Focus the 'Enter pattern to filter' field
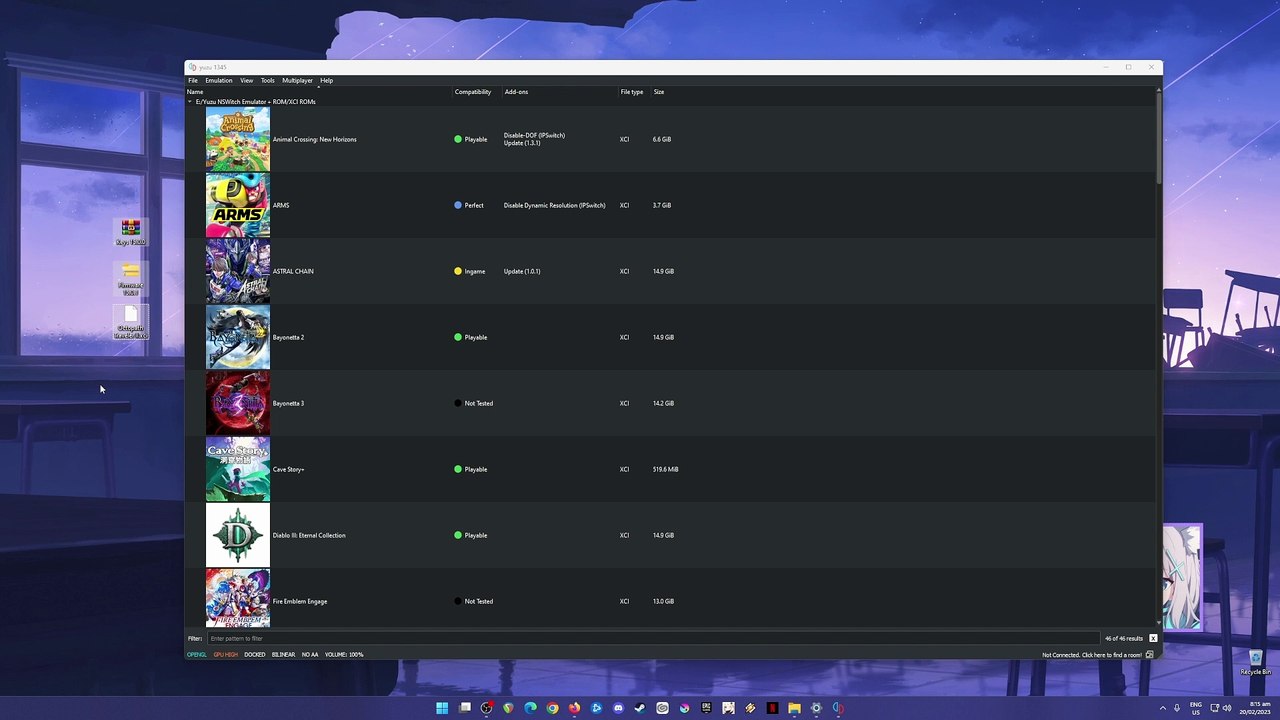This screenshot has height=720, width=1280. 653,638
